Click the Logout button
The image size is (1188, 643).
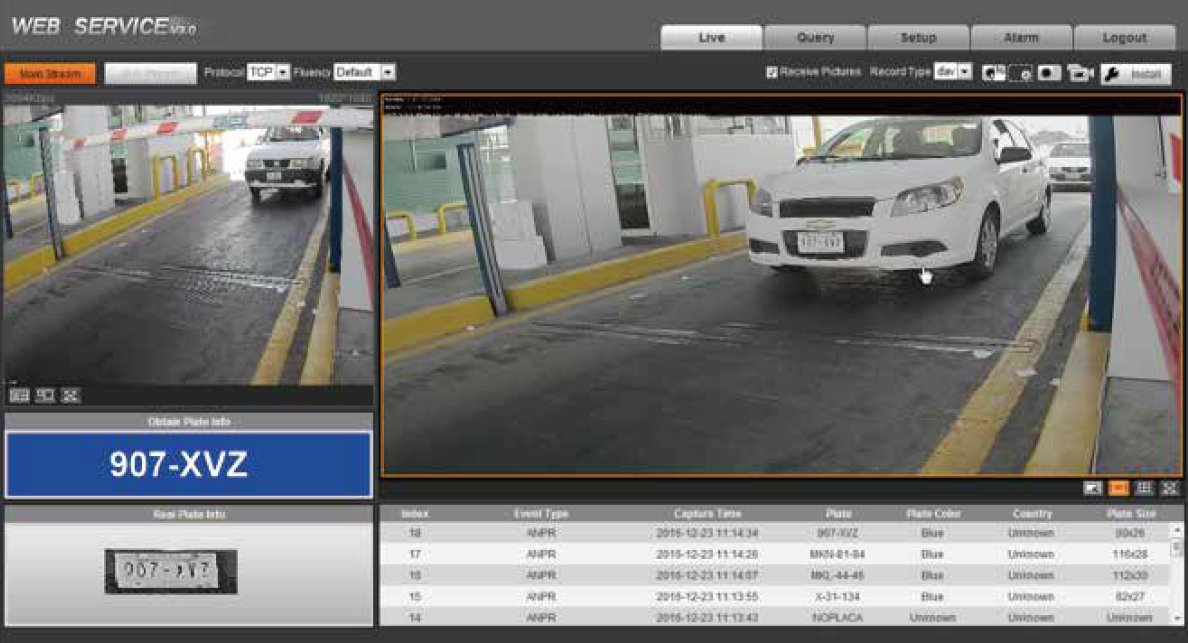point(1125,36)
